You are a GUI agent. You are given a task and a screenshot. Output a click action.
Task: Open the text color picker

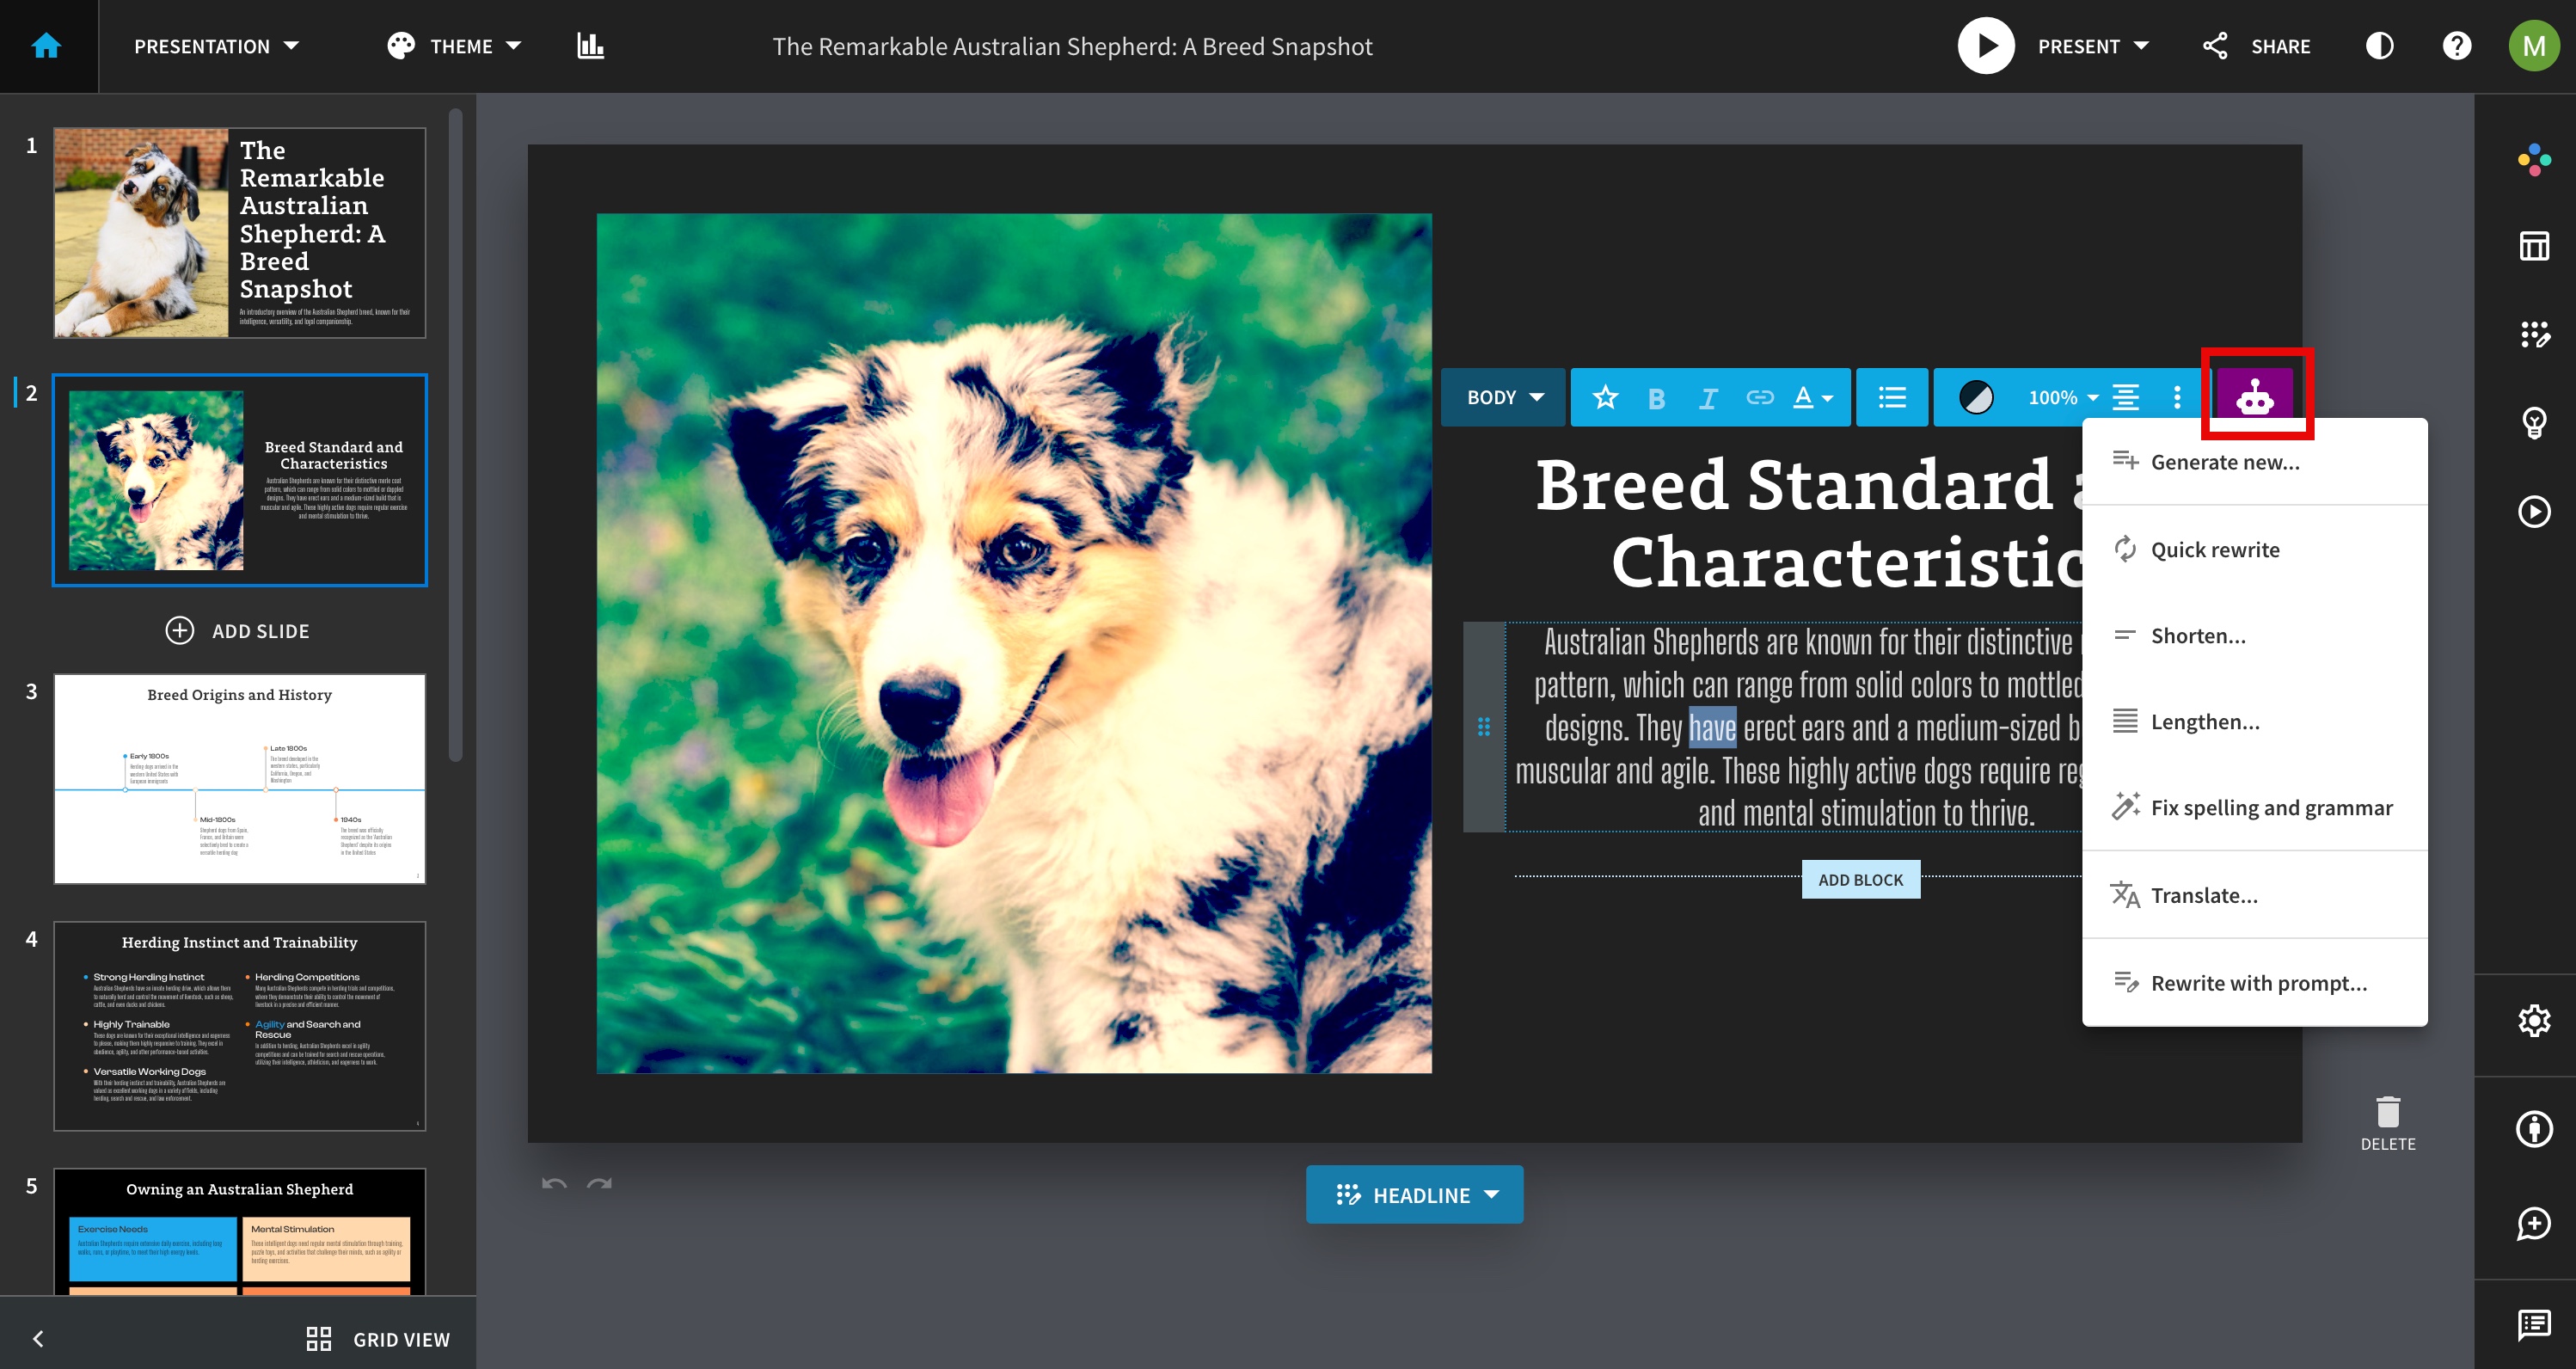[1812, 397]
